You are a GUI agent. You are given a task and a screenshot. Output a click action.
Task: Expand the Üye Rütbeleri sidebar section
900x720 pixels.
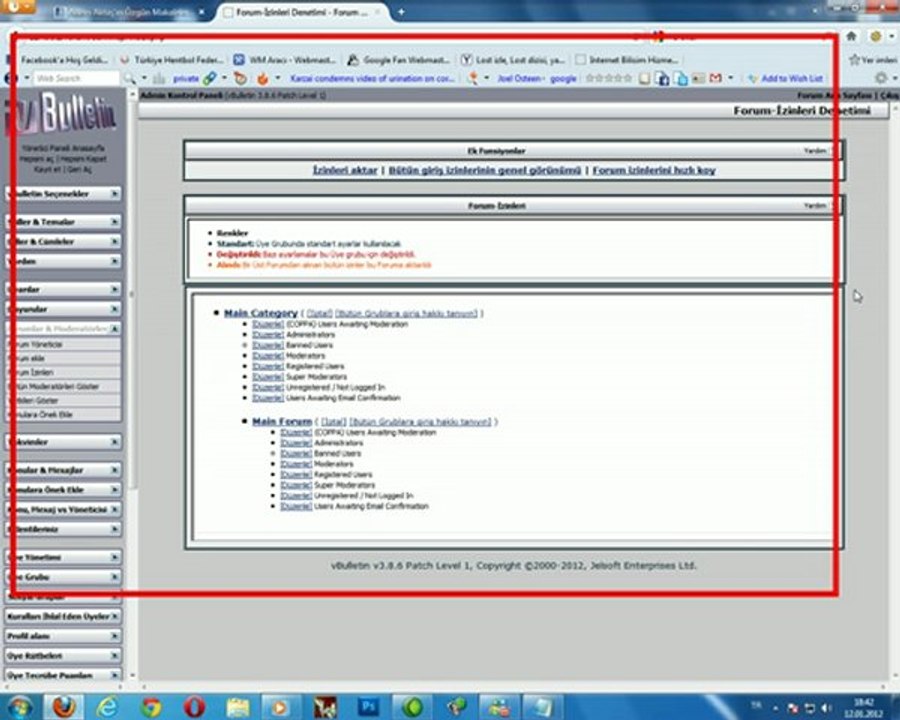click(x=64, y=656)
